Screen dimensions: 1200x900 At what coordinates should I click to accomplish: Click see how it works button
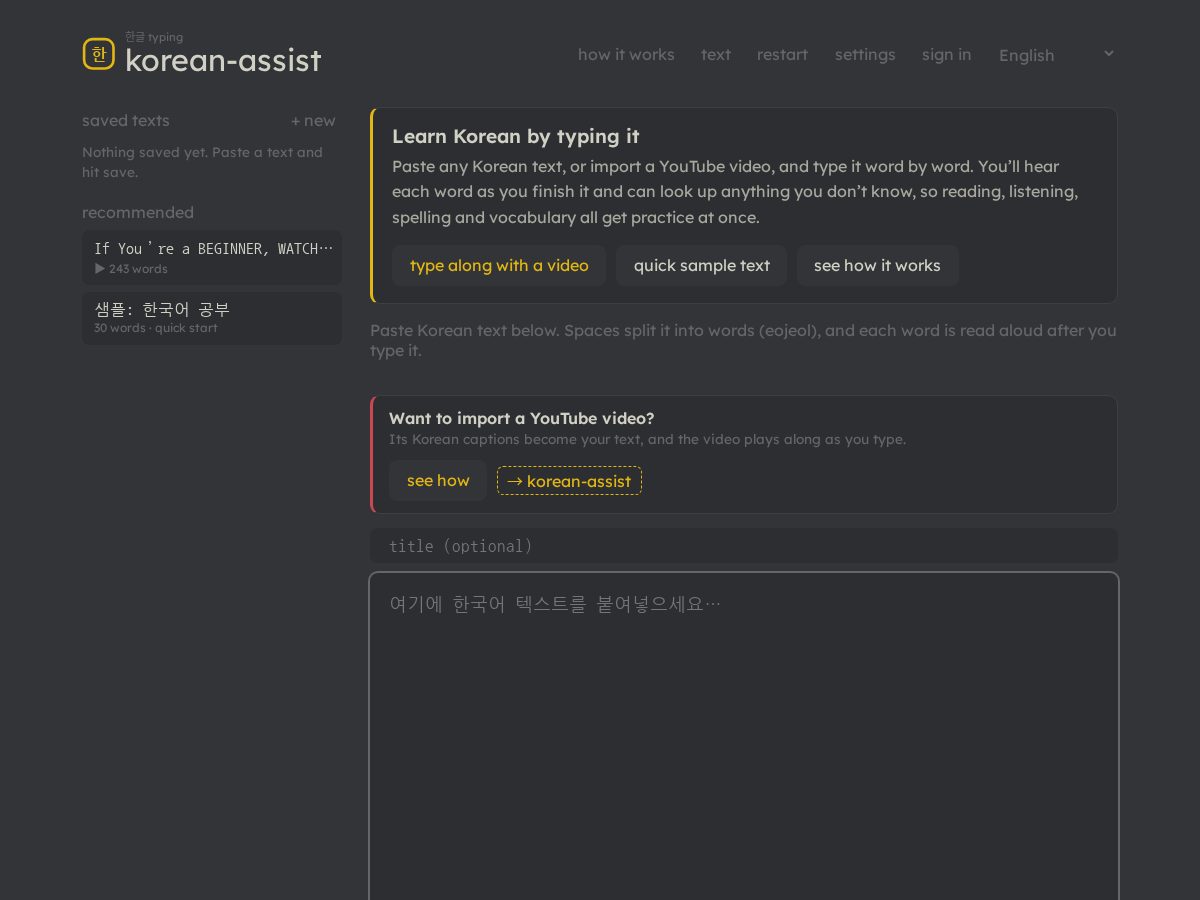pos(877,266)
